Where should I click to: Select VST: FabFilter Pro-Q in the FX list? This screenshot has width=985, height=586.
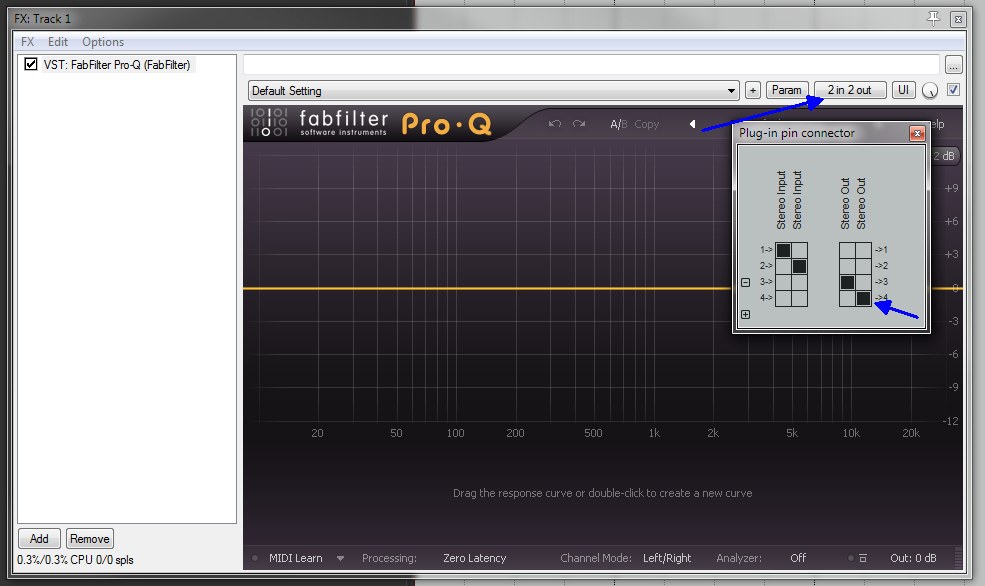[117, 65]
